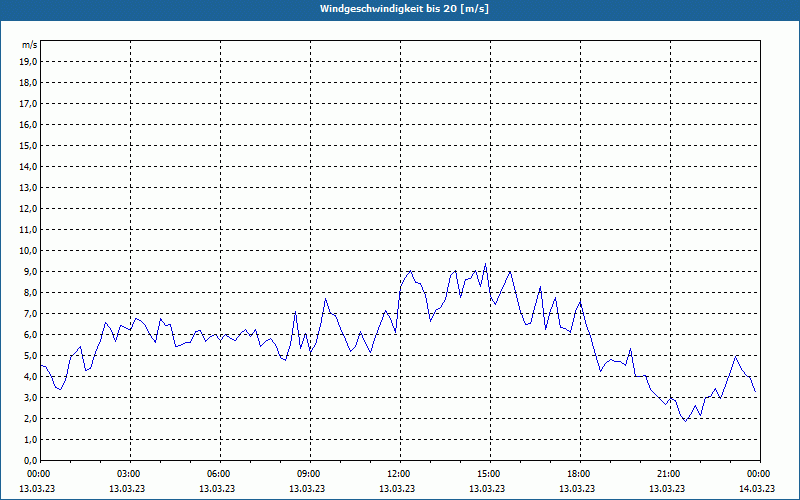The width and height of the screenshot is (800, 500).
Task: Click the m/s unit label
Action: [x=30, y=45]
